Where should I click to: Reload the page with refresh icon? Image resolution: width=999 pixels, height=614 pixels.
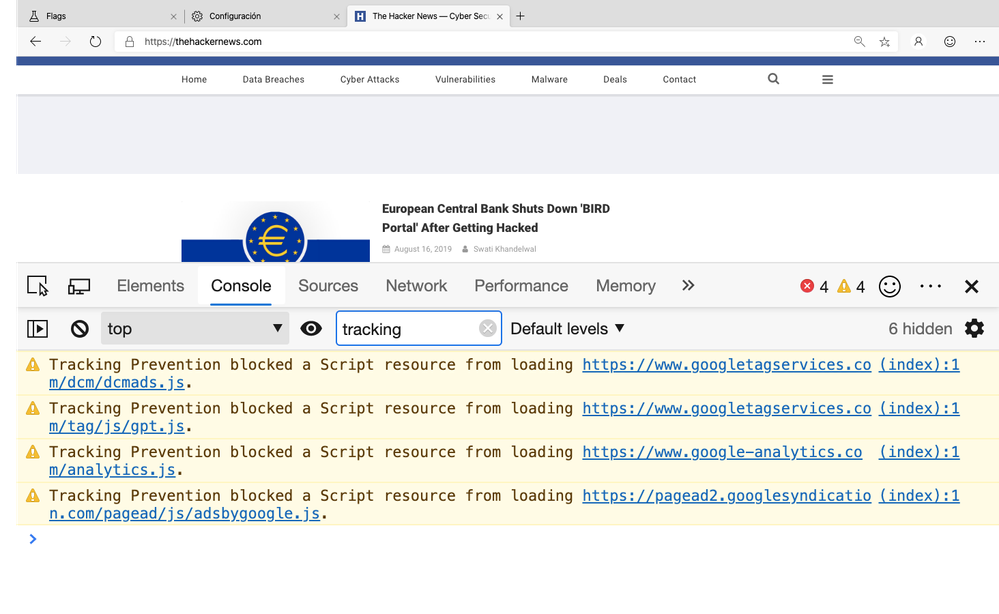tap(96, 41)
